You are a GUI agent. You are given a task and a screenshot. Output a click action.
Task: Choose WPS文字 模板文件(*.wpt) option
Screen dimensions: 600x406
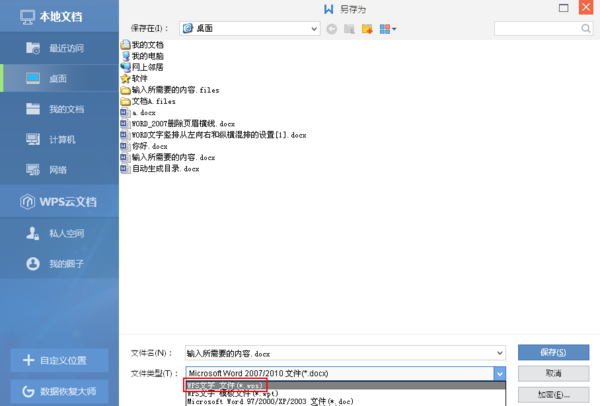point(346,393)
